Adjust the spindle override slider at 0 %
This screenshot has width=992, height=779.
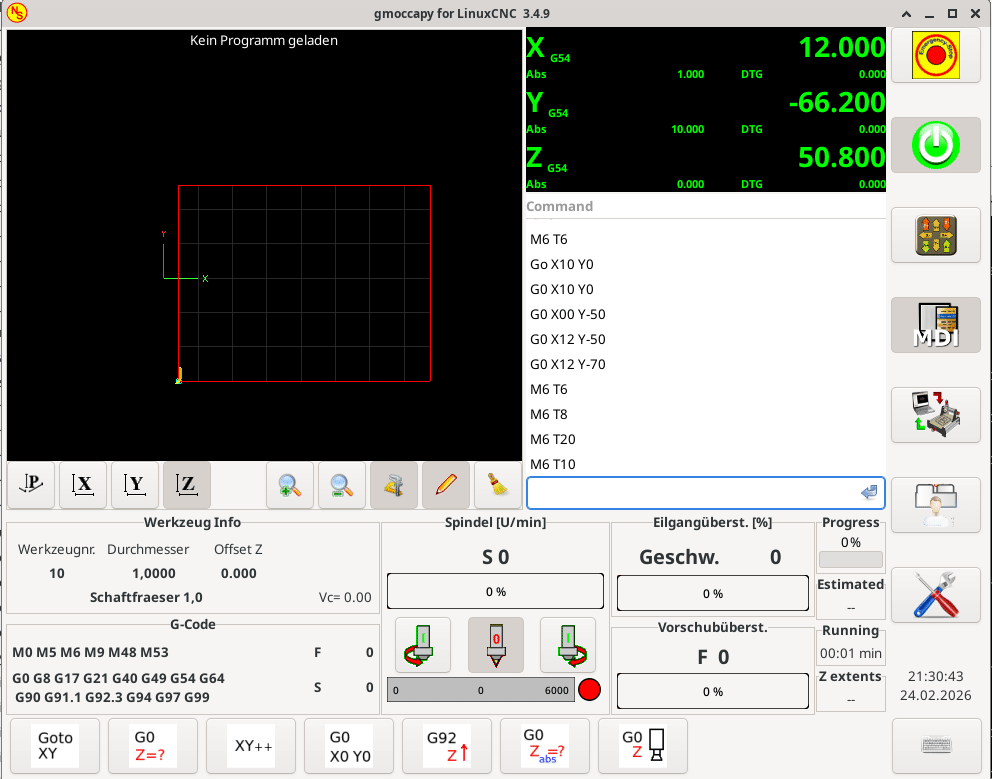click(x=495, y=592)
